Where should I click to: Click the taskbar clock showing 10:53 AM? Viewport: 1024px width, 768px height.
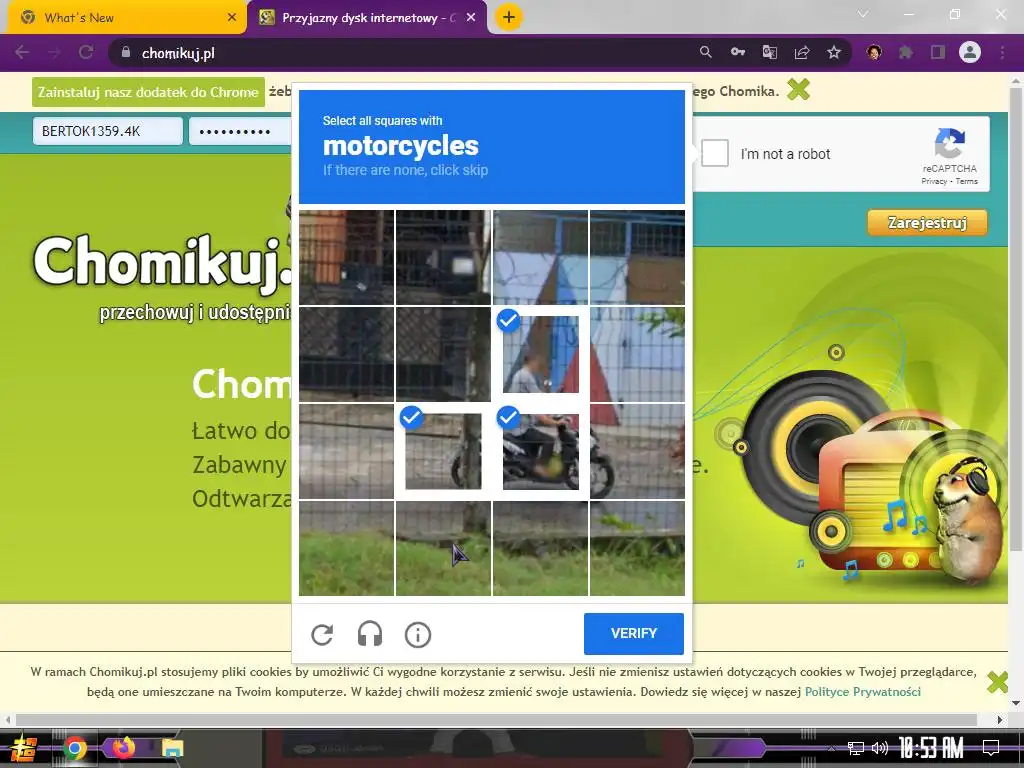pyautogui.click(x=931, y=748)
